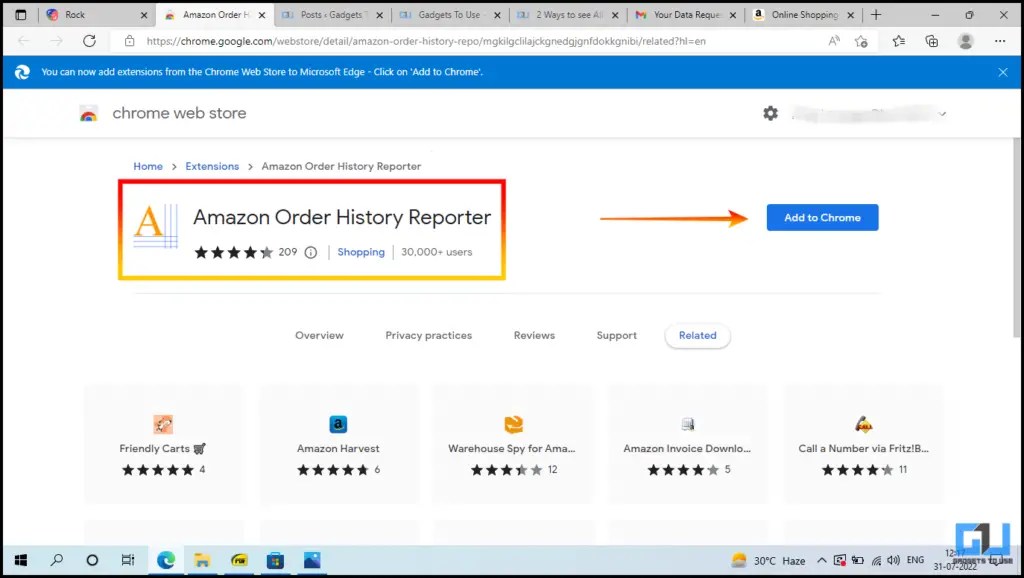This screenshot has height=578, width=1024.
Task: Switch to the Reviews tab
Action: (x=534, y=335)
